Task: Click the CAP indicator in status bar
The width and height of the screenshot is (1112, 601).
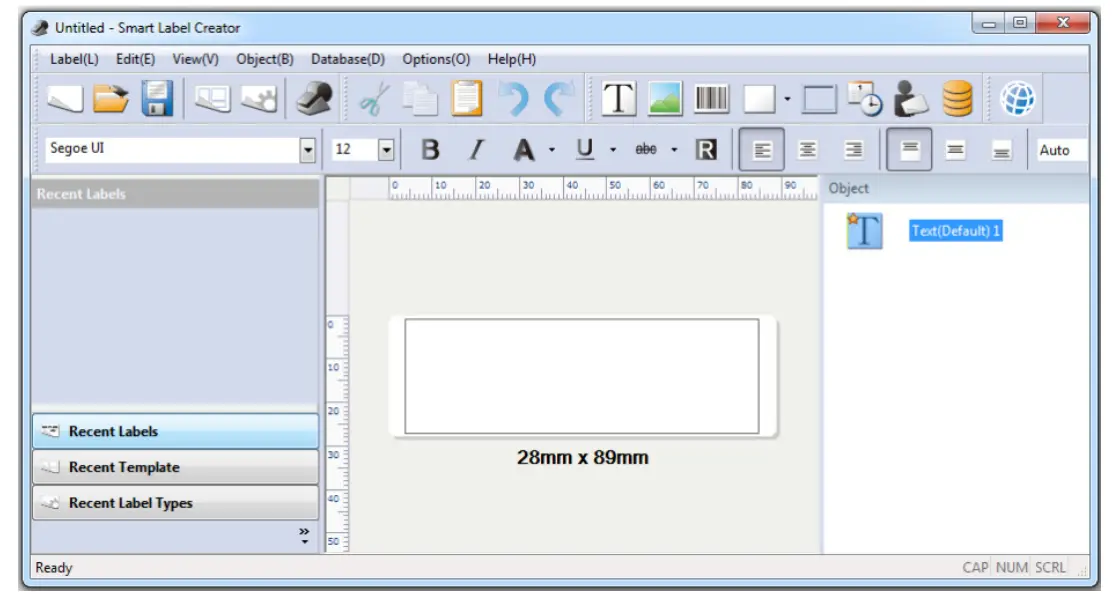Action: click(x=975, y=568)
